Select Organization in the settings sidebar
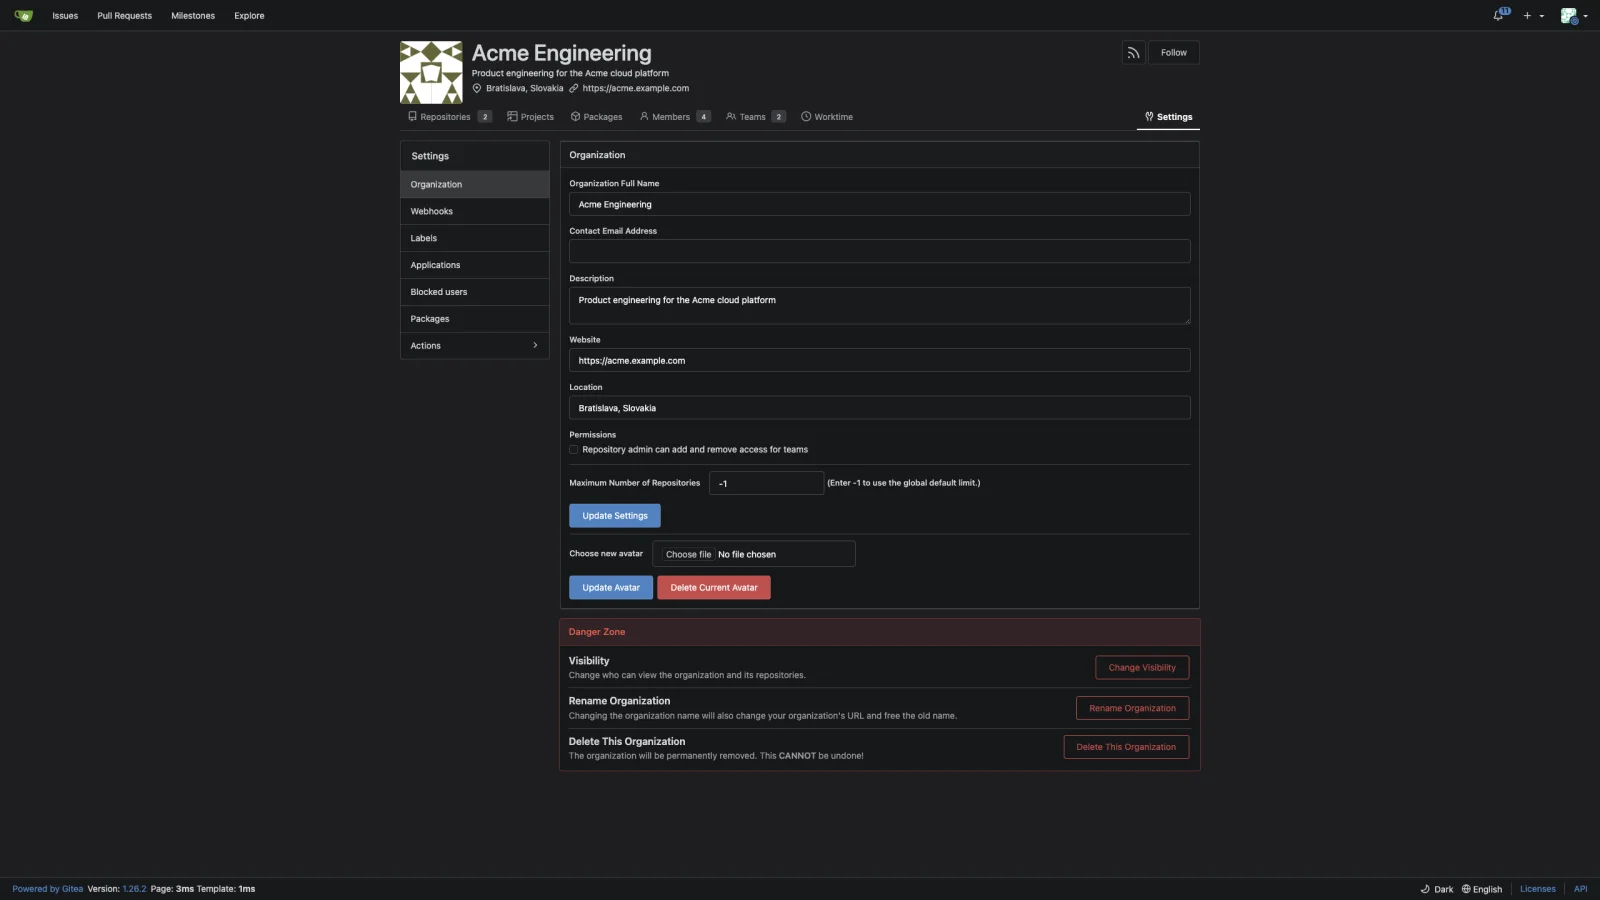The image size is (1600, 900). tap(475, 185)
